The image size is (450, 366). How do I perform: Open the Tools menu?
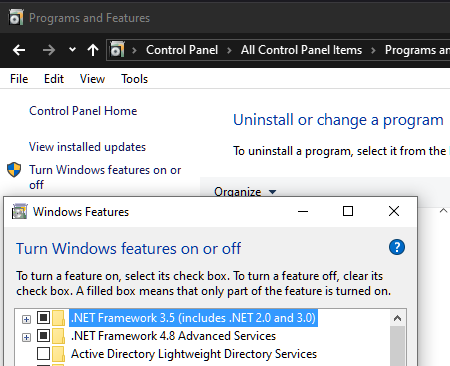point(134,79)
